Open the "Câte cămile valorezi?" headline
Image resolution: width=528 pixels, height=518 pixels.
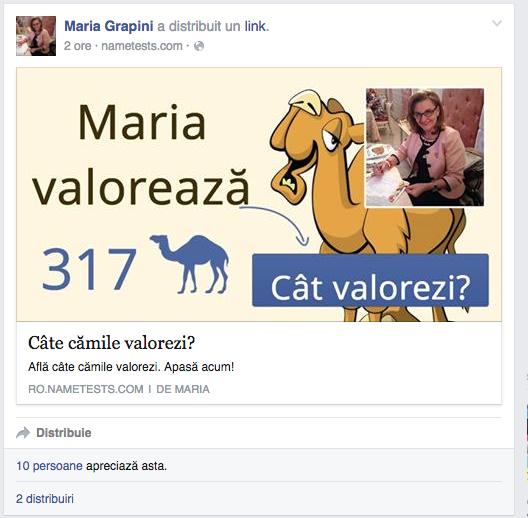tap(111, 343)
